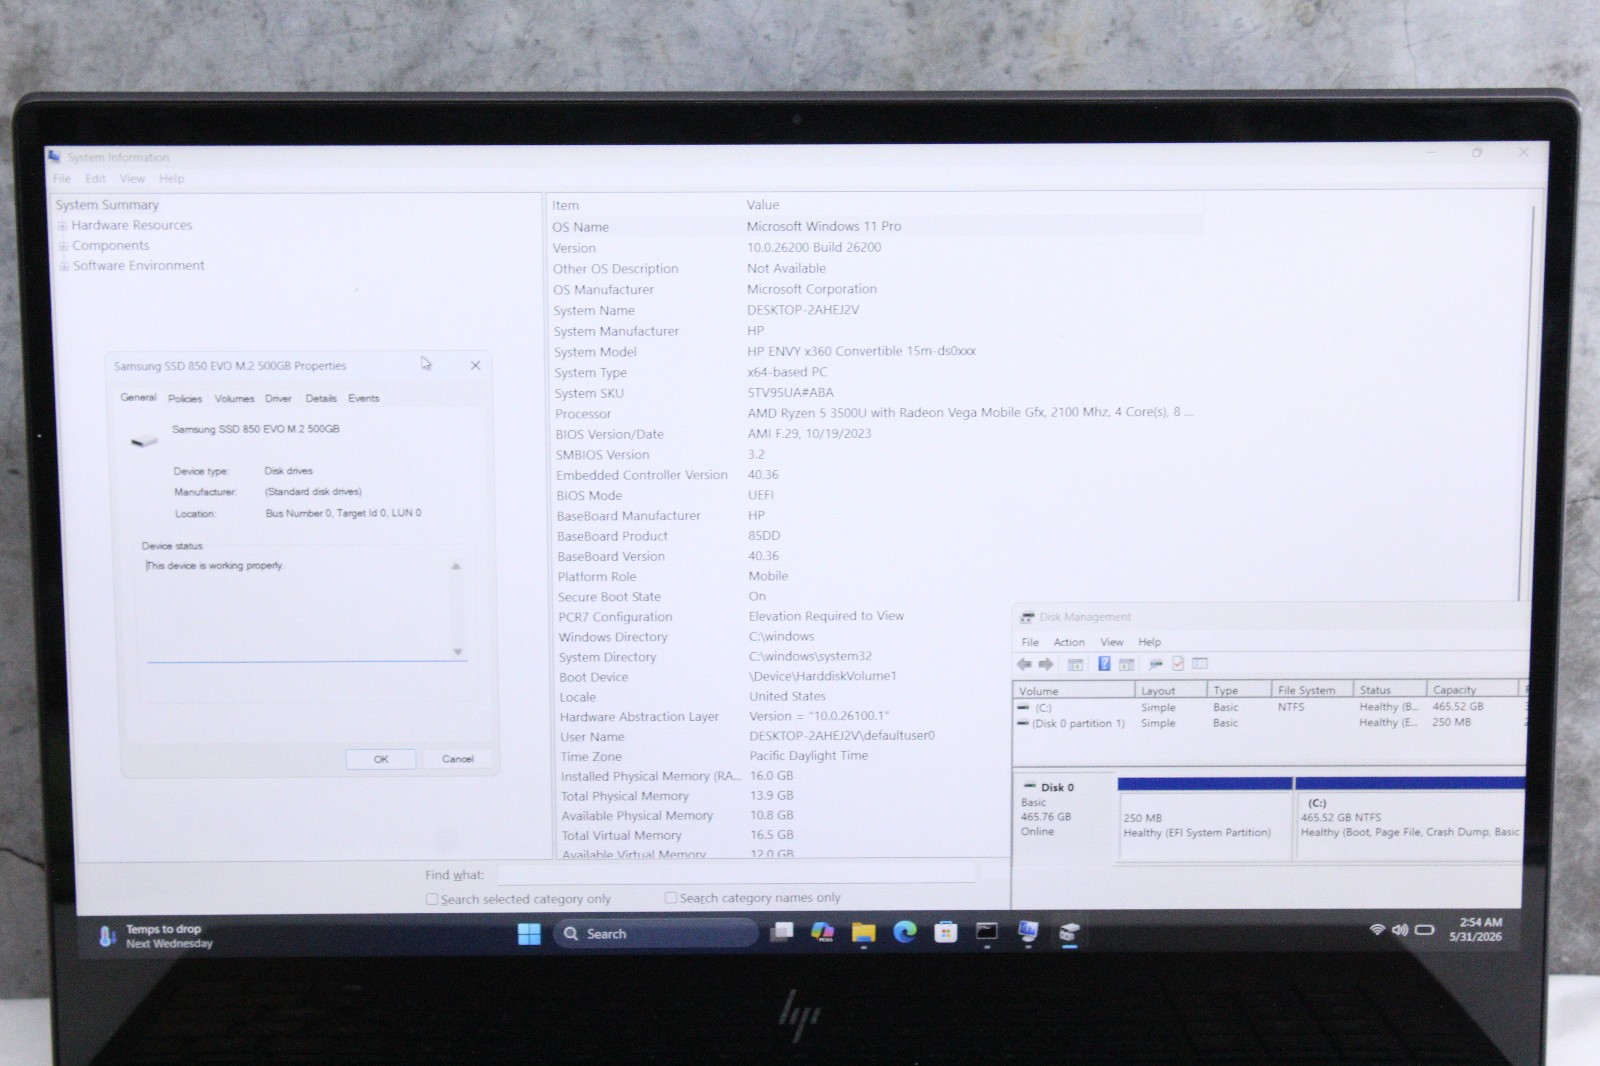Select the 250 MB EFI System Partition block

1205,818
